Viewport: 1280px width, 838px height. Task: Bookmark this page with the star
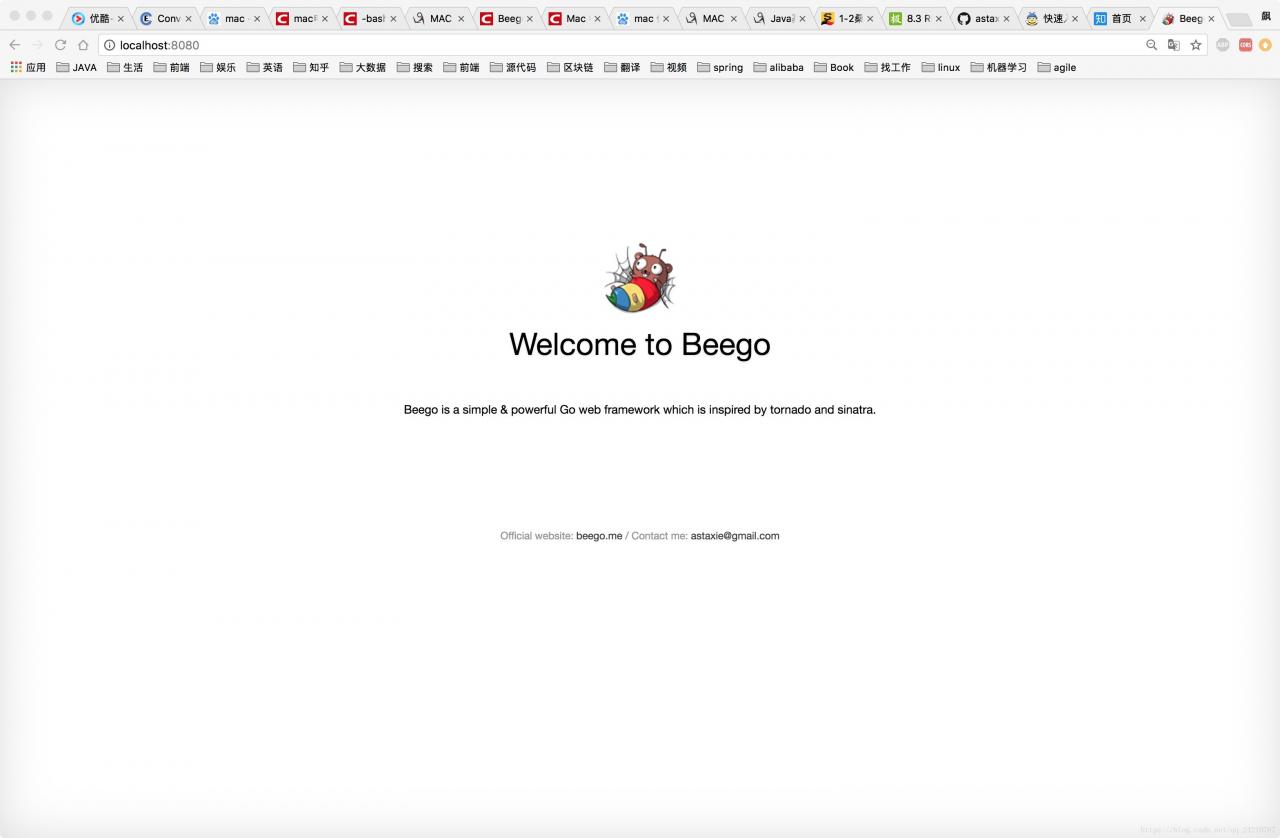[x=1196, y=45]
